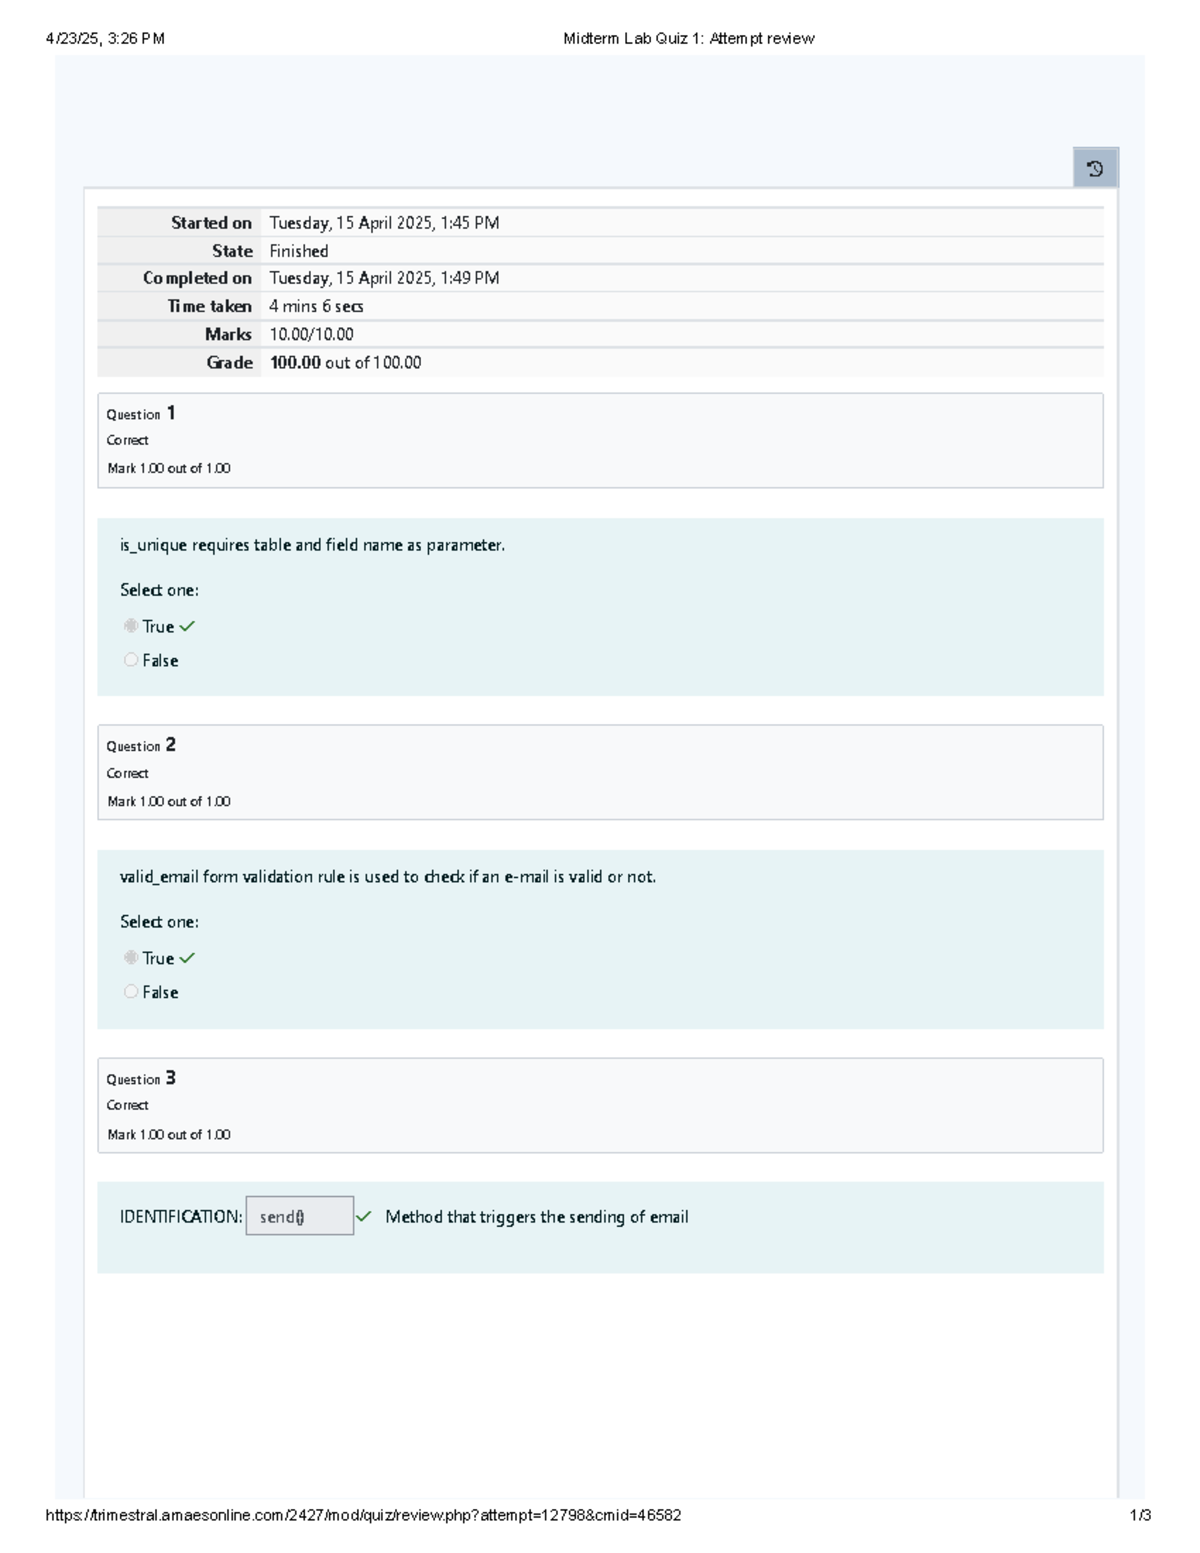Click 'Mark 1.00 out of 1.00' under Question 1
The width and height of the screenshot is (1200, 1553).
point(169,468)
